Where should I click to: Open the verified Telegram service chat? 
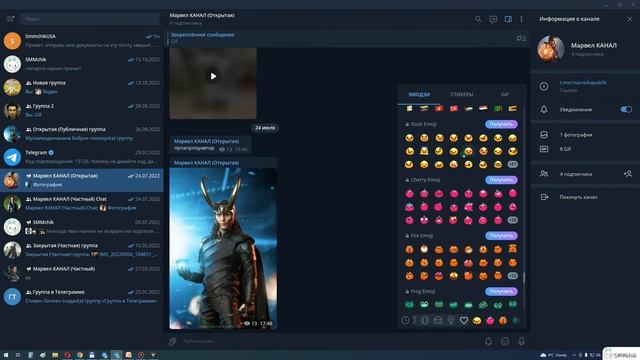click(82, 157)
